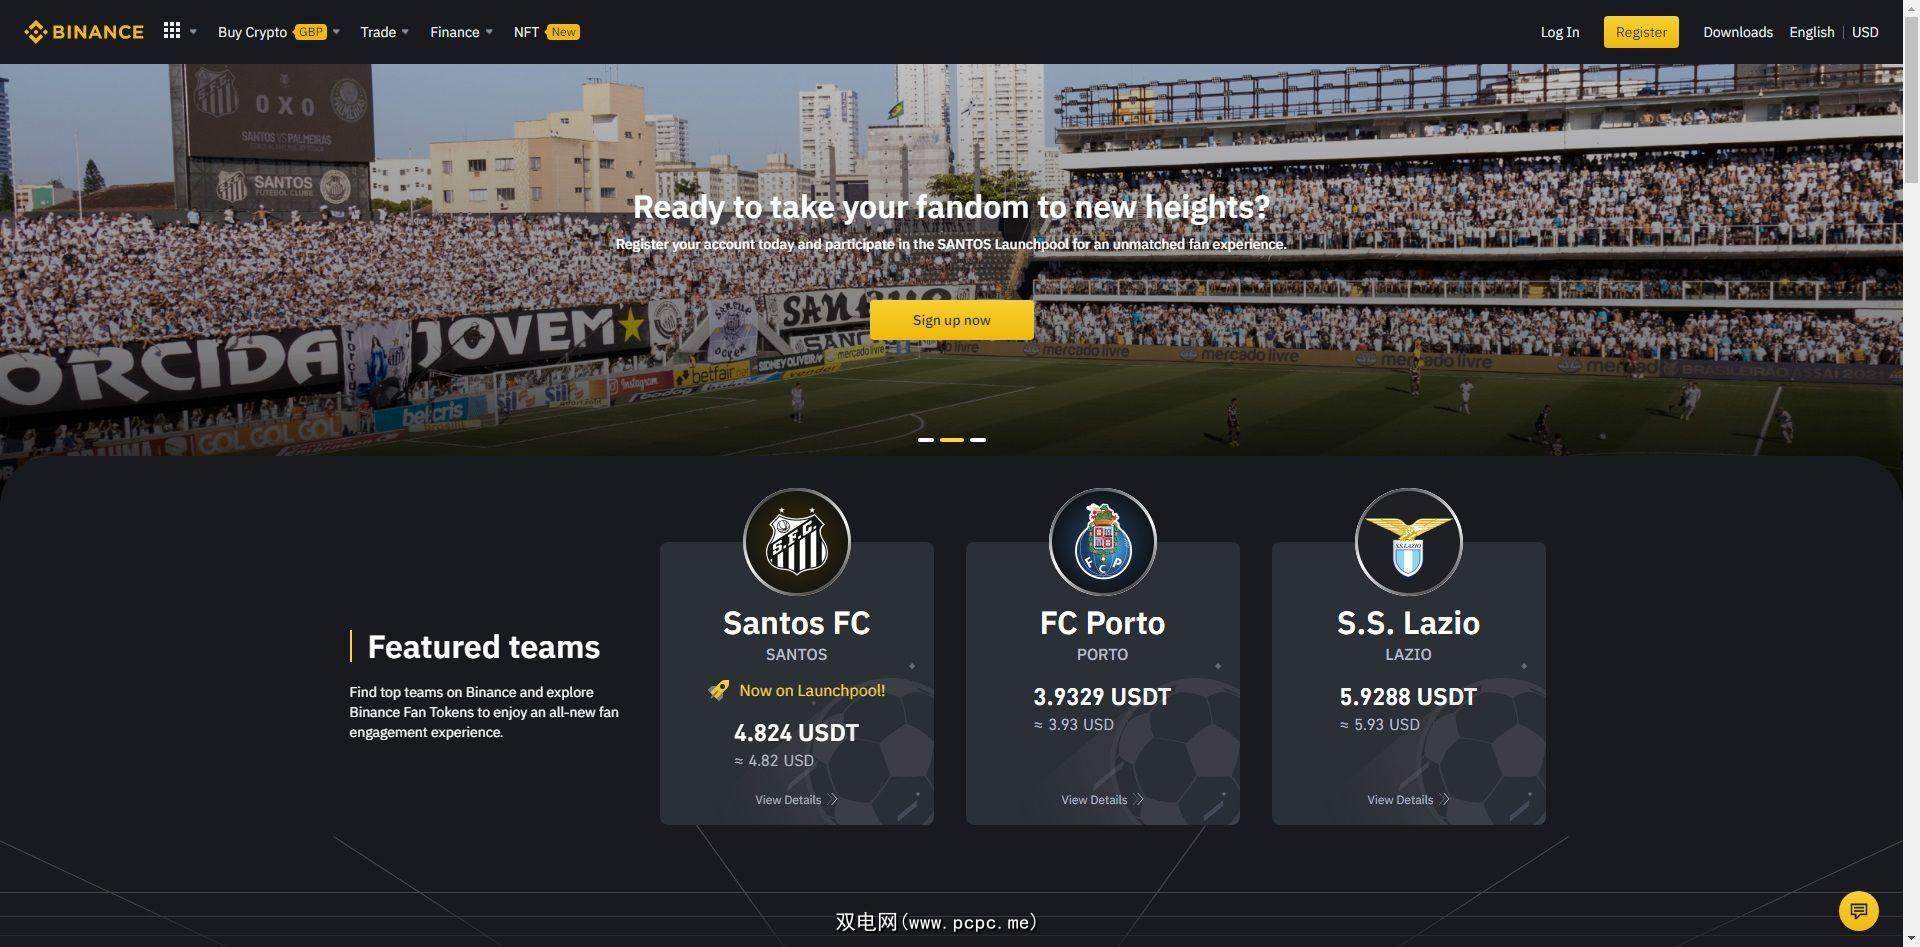Expand the Buy Crypto dropdown
Viewport: 1920px width, 947px height.
pos(279,32)
